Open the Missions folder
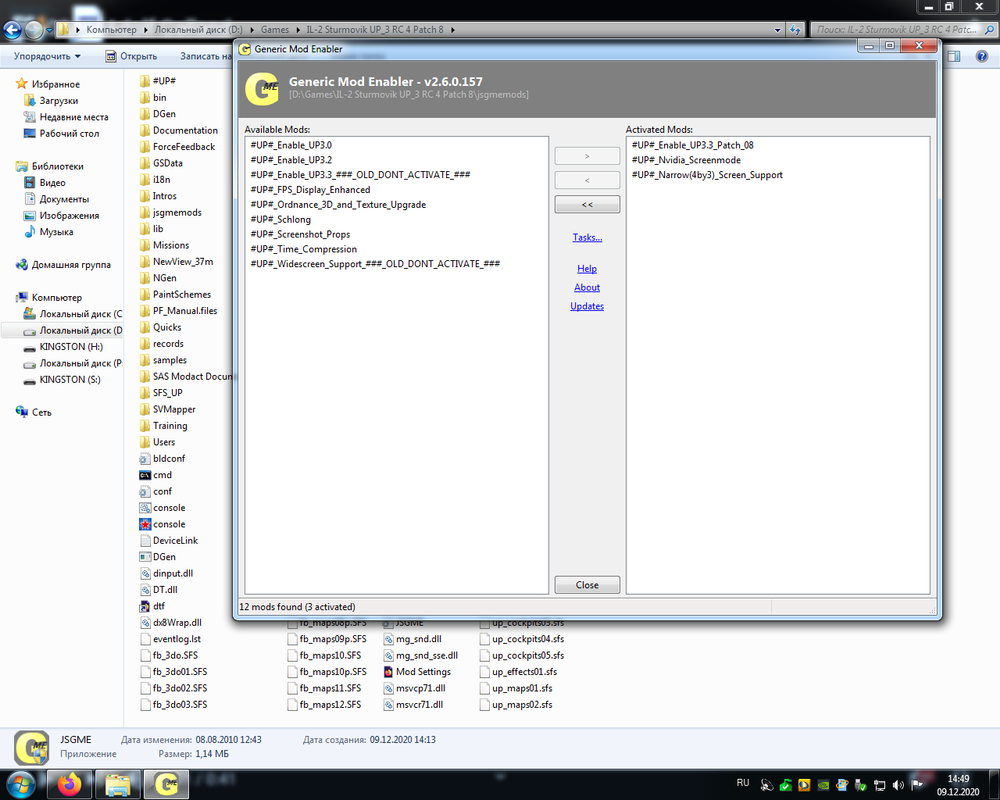Screen dimensions: 1000x800 click(x=164, y=245)
